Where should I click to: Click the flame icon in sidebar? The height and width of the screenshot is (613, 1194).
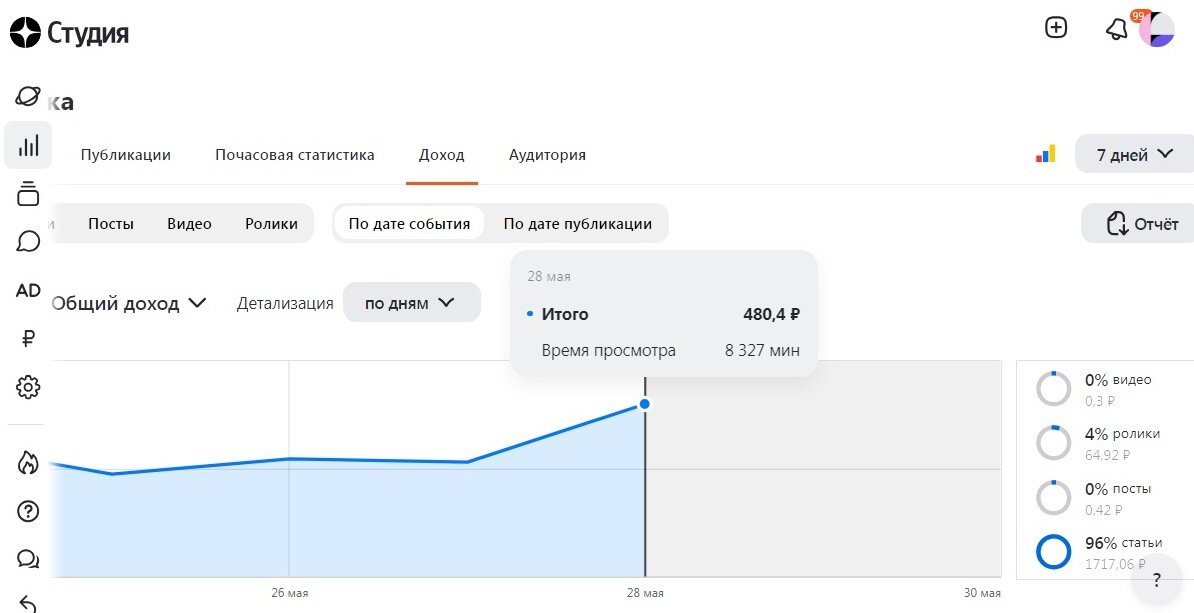pyautogui.click(x=28, y=462)
